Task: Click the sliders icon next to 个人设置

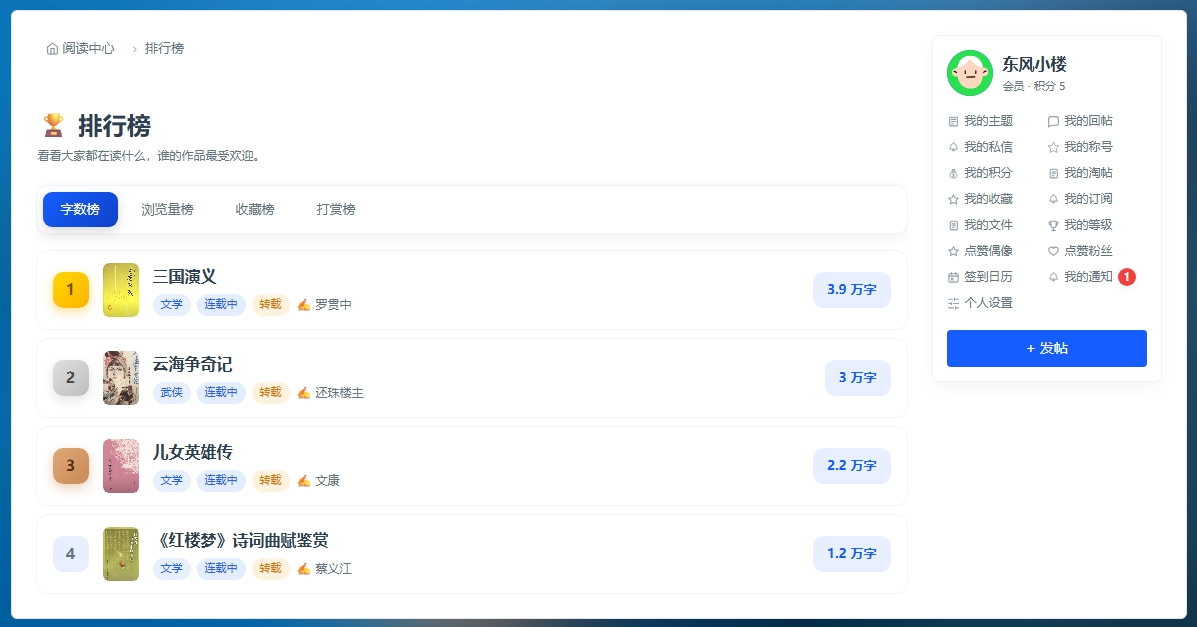Action: (953, 303)
